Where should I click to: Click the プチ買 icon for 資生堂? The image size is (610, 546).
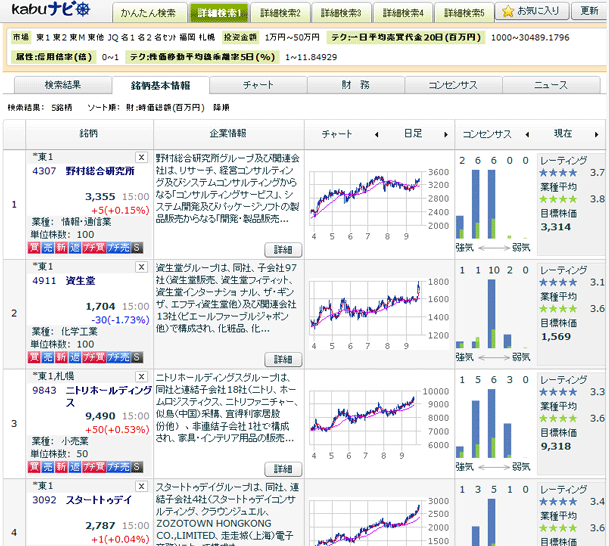click(x=93, y=357)
